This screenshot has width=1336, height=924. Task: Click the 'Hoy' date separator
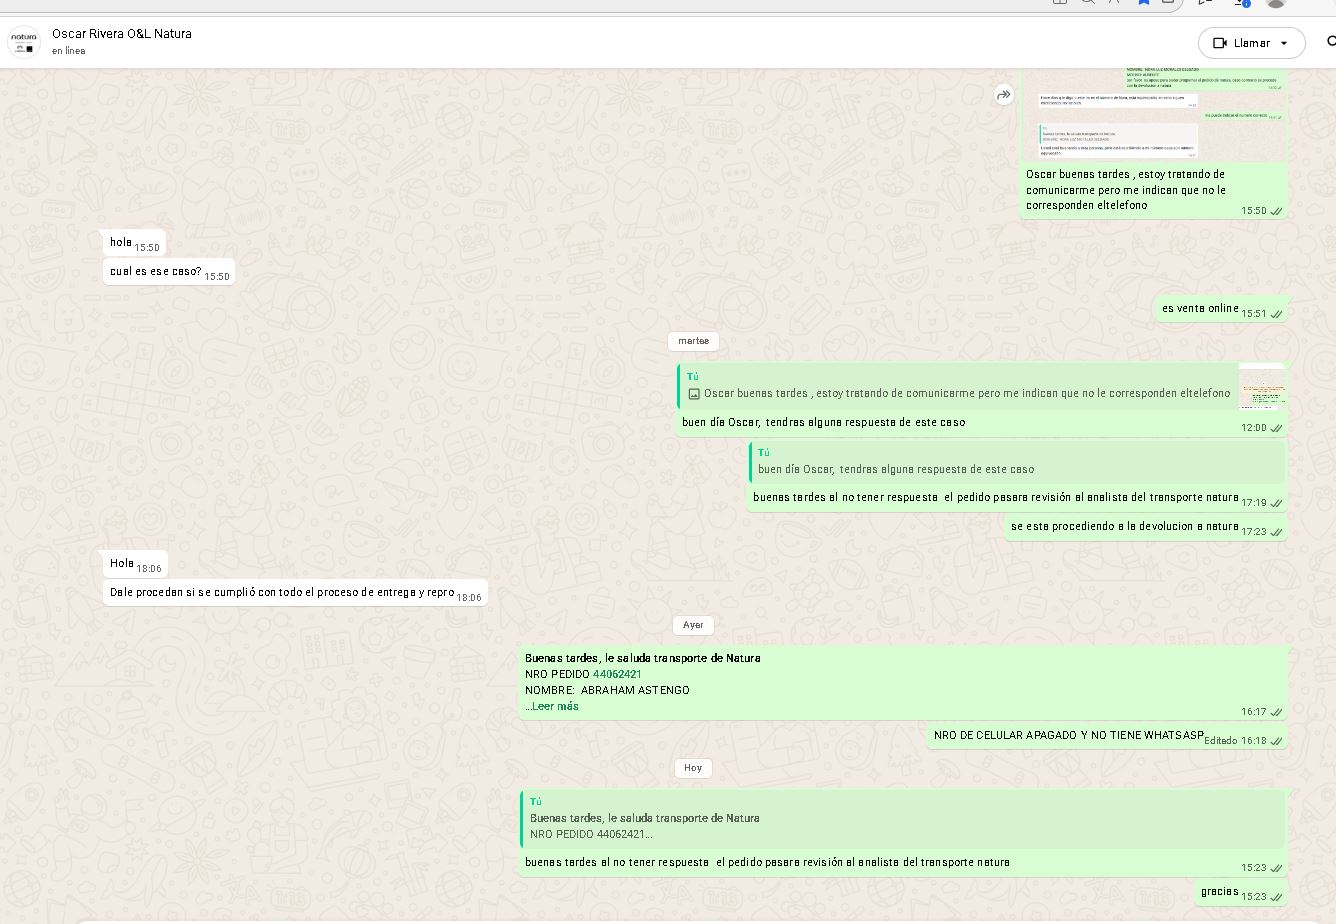[693, 768]
